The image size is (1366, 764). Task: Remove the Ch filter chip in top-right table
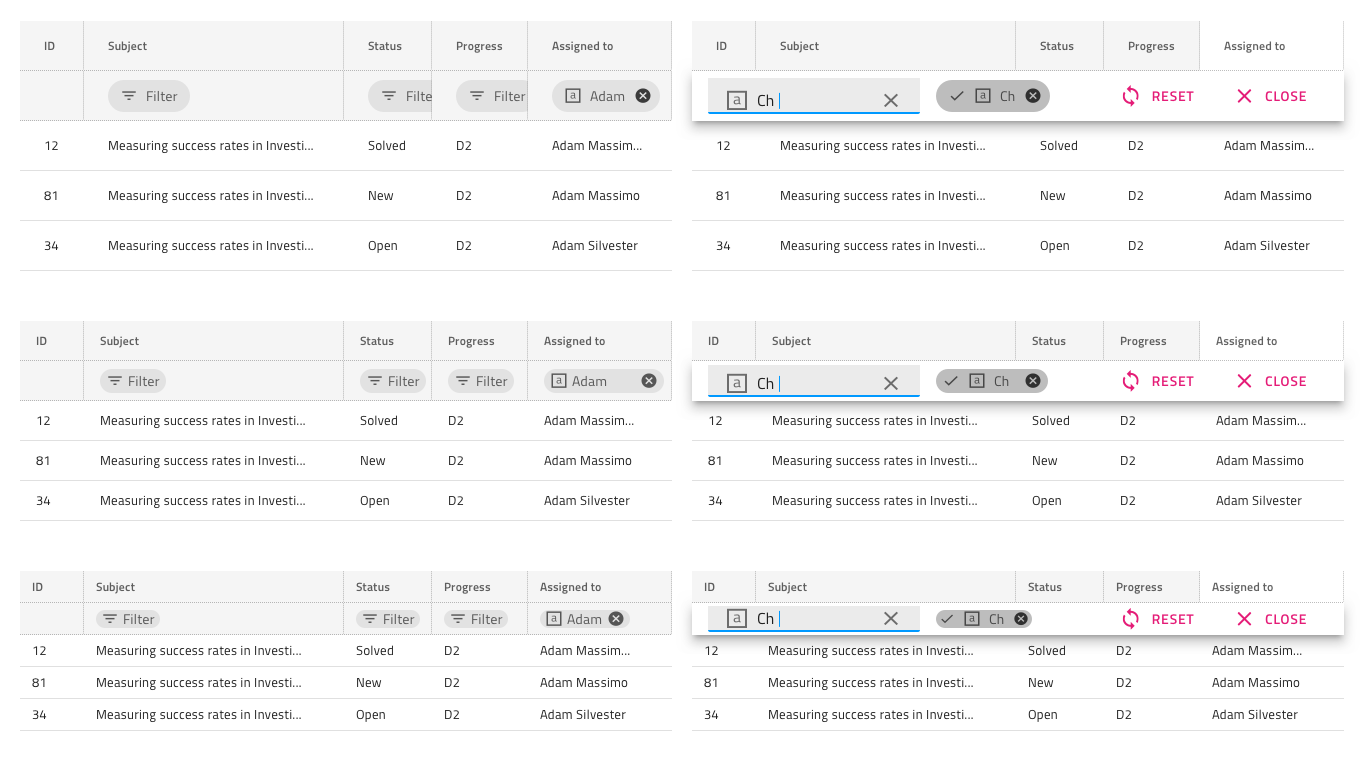point(1033,96)
